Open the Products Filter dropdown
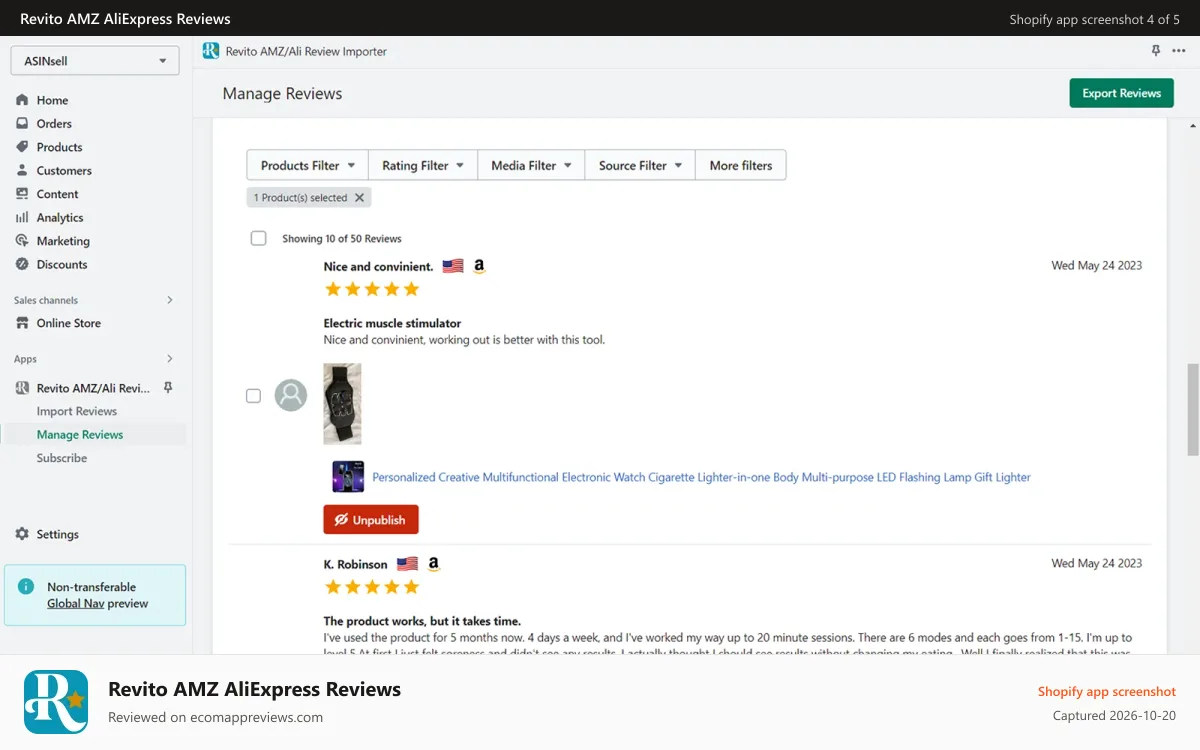The width and height of the screenshot is (1200, 750). point(307,165)
